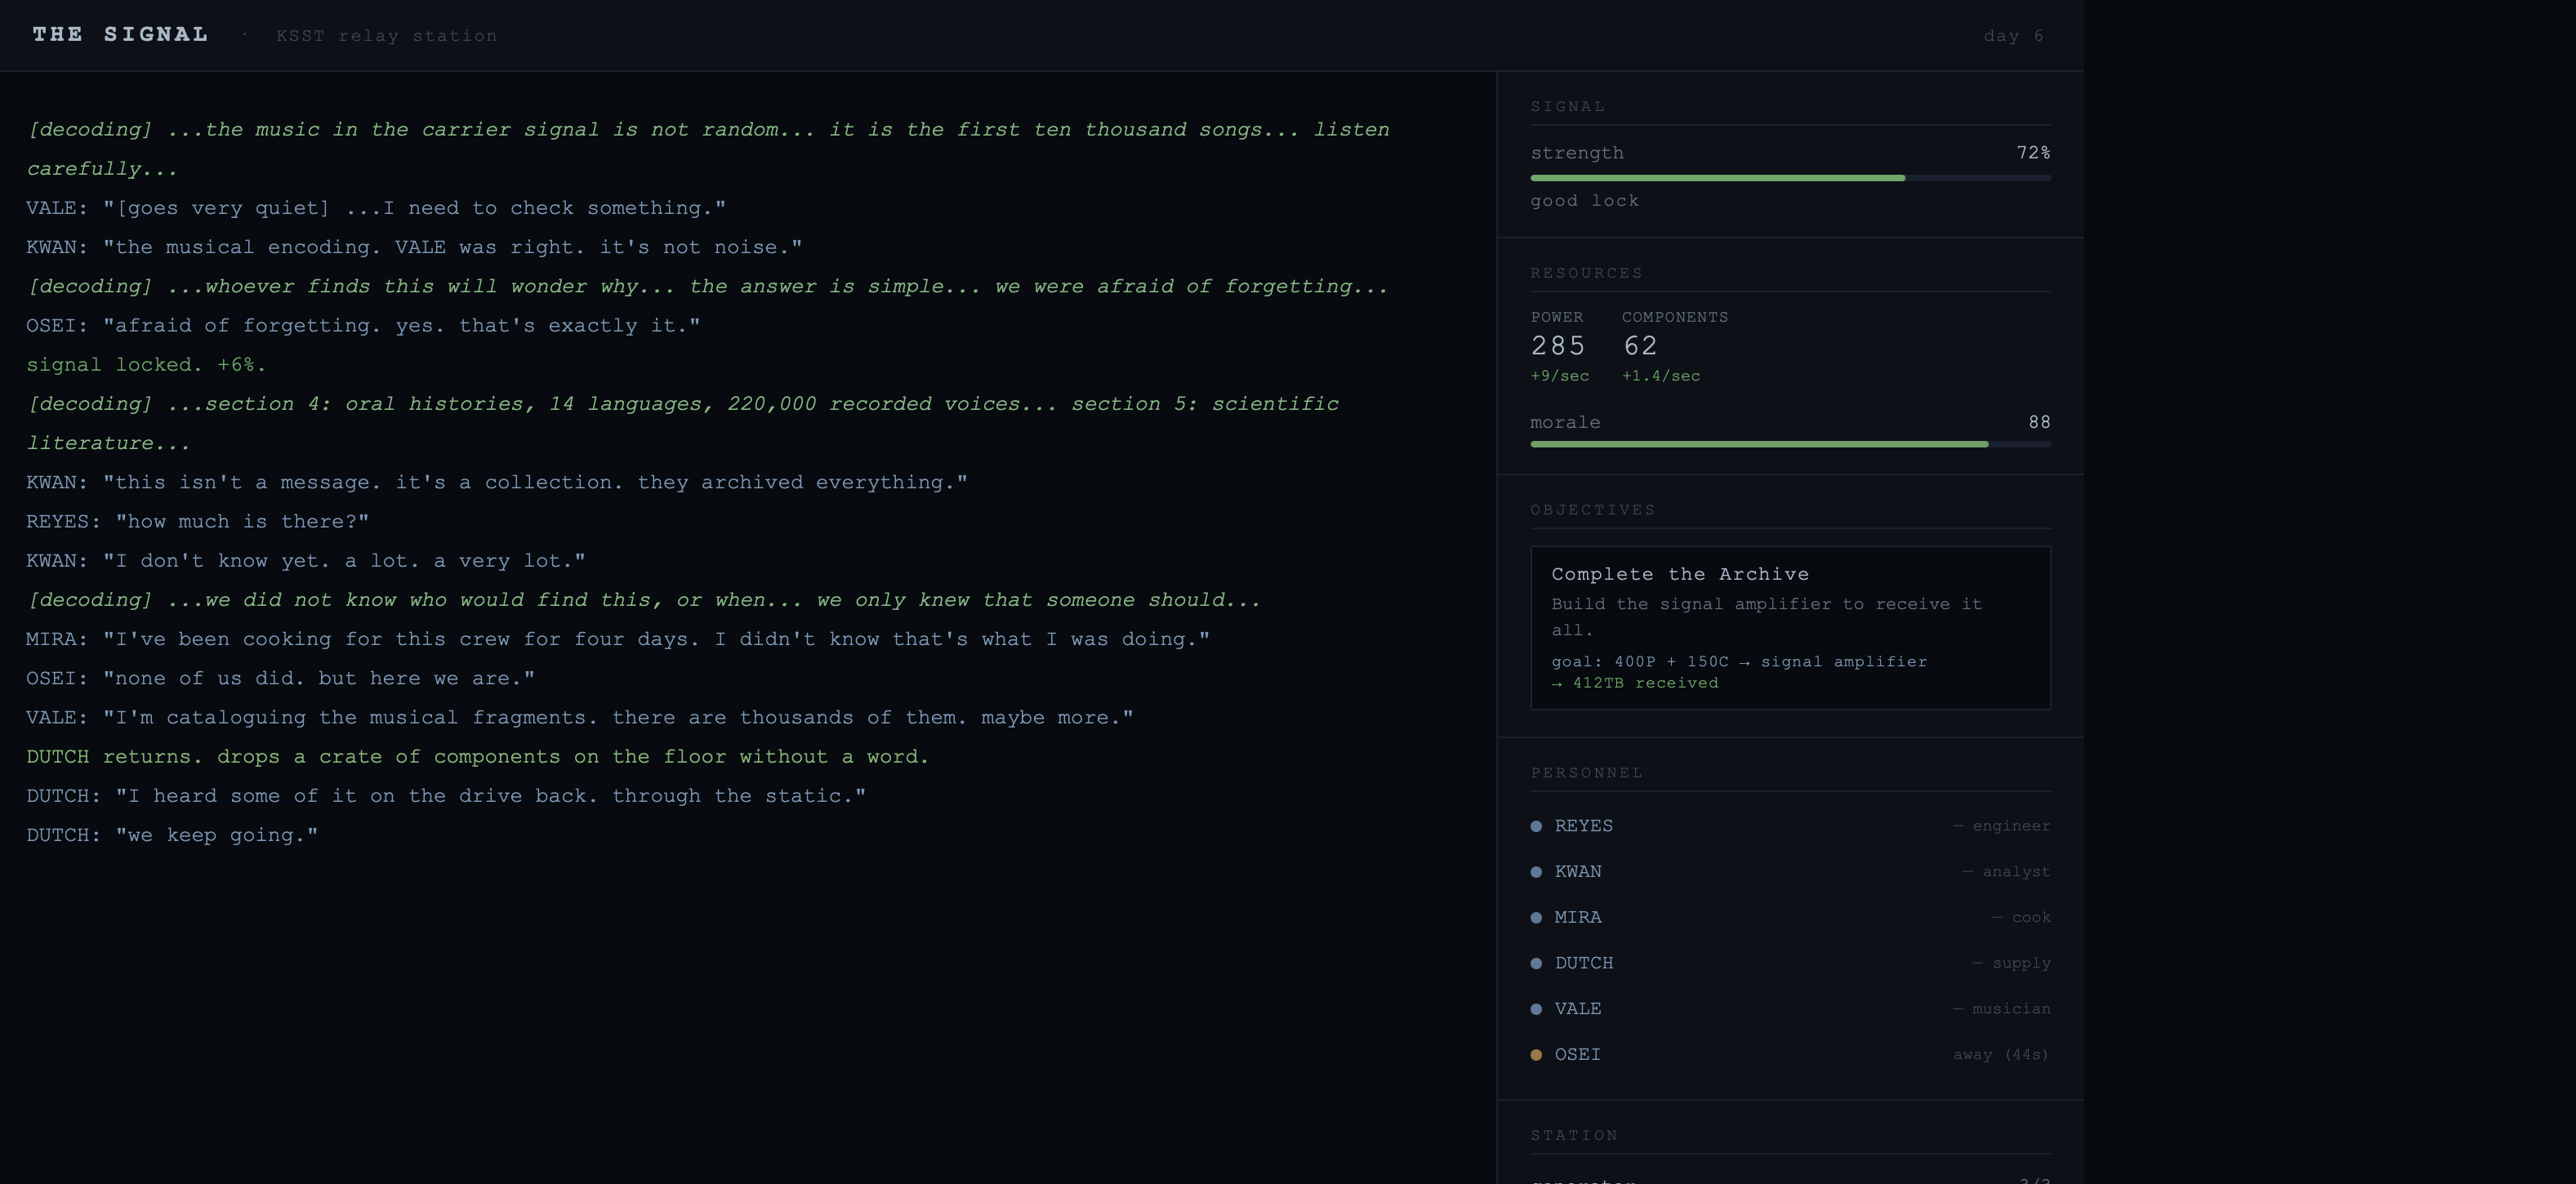Click the MIRA status dot

pos(1536,918)
